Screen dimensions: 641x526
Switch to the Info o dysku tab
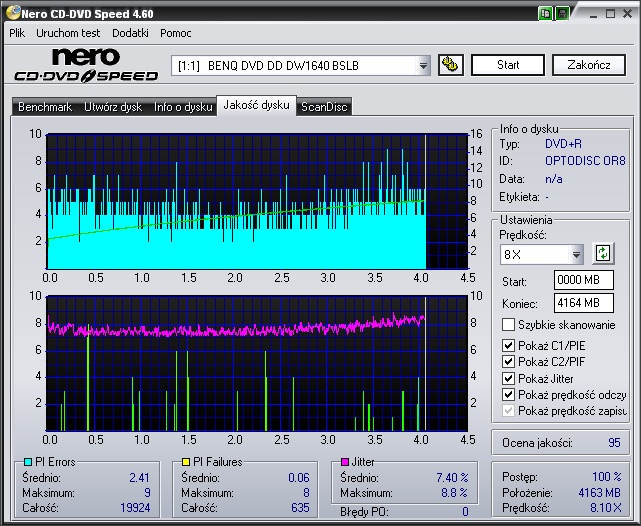[x=183, y=107]
